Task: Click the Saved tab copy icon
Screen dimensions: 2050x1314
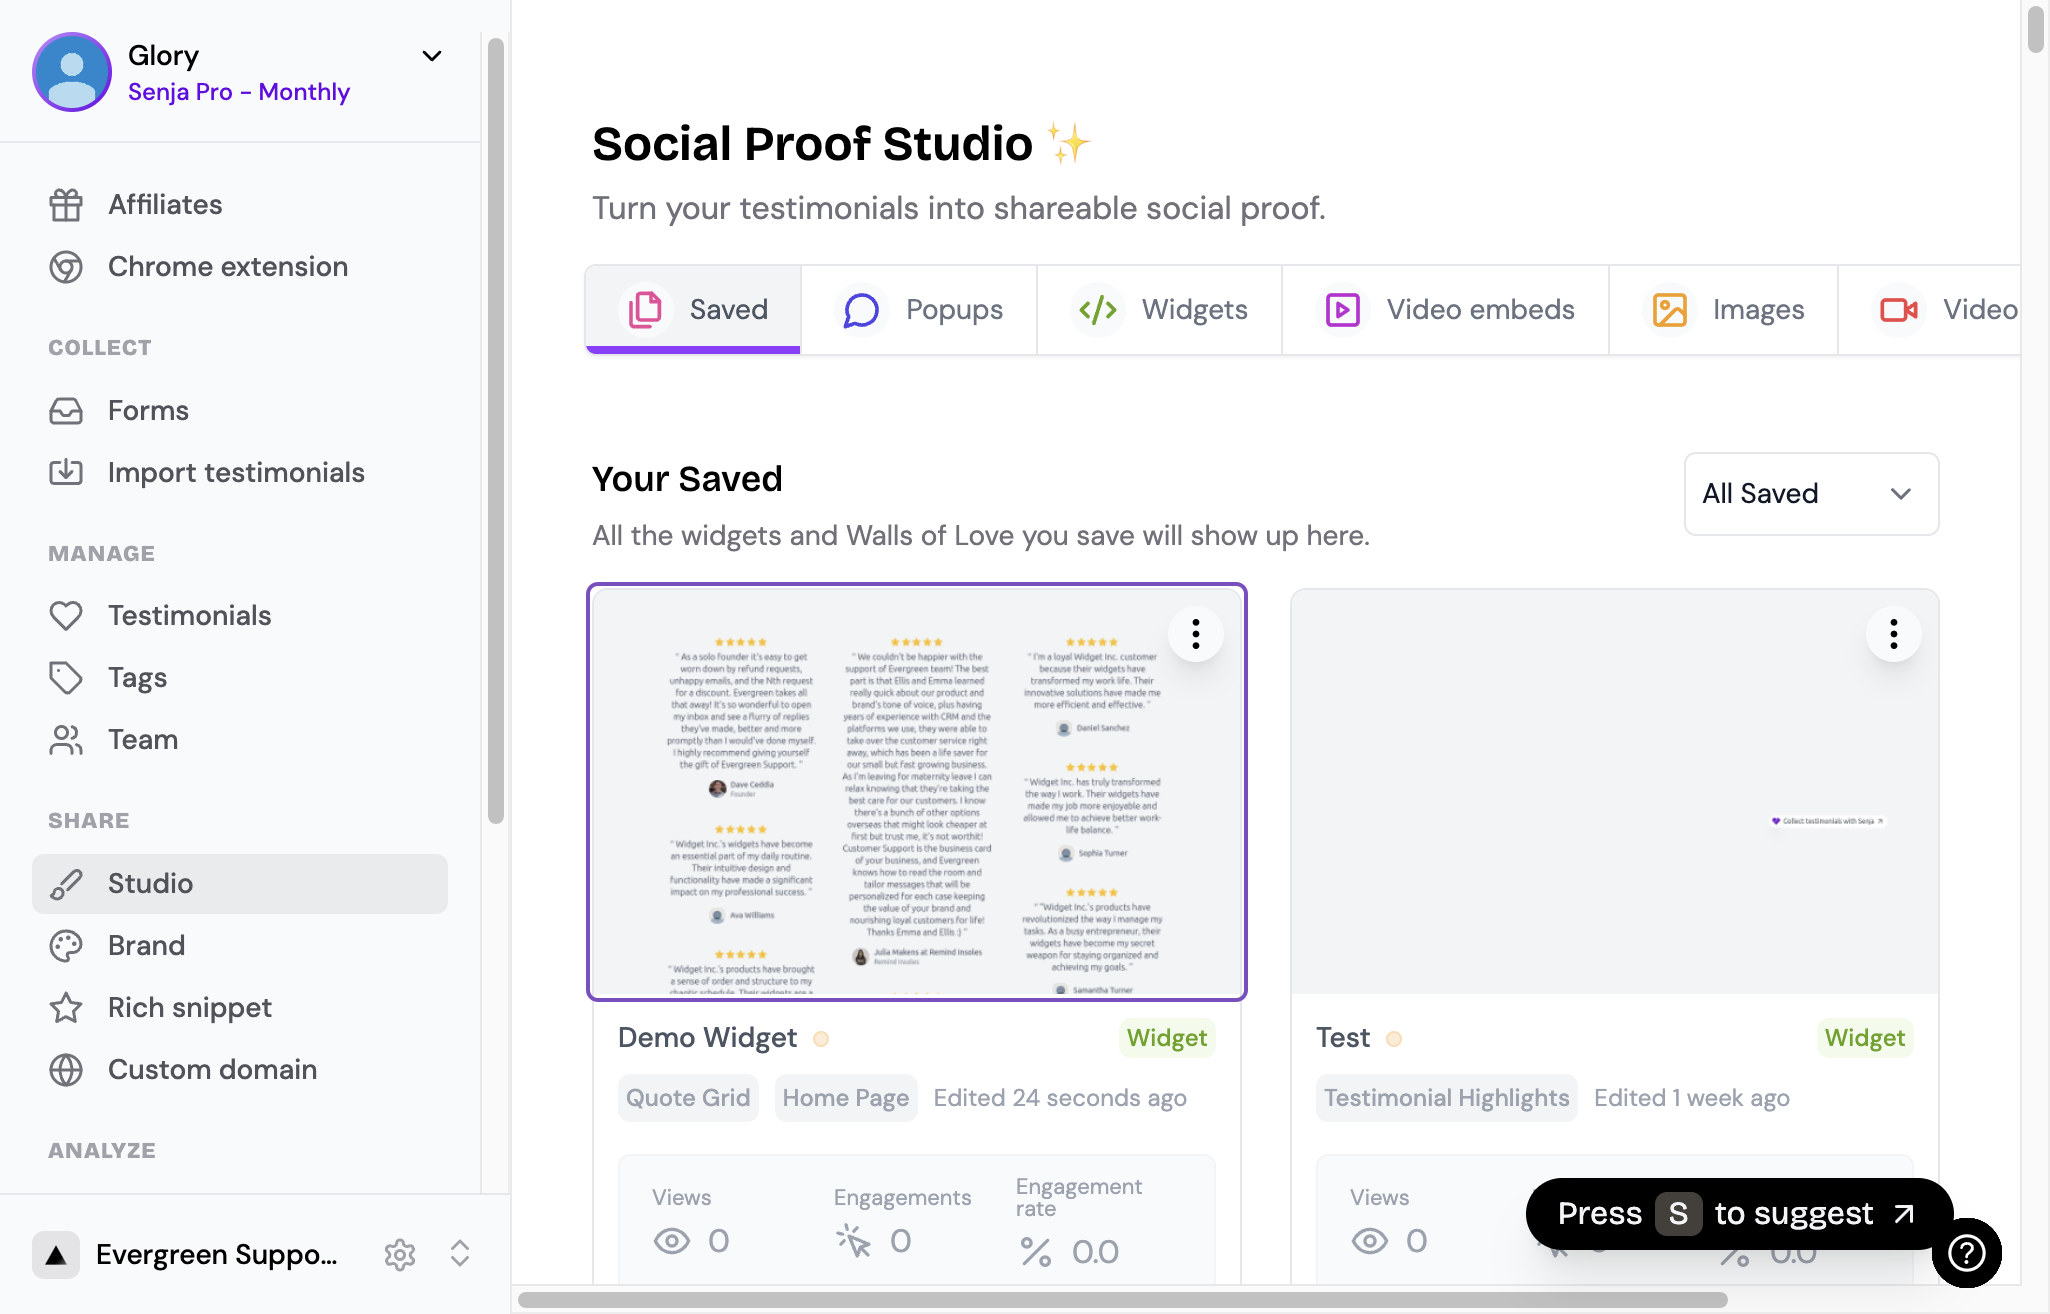Action: point(645,310)
